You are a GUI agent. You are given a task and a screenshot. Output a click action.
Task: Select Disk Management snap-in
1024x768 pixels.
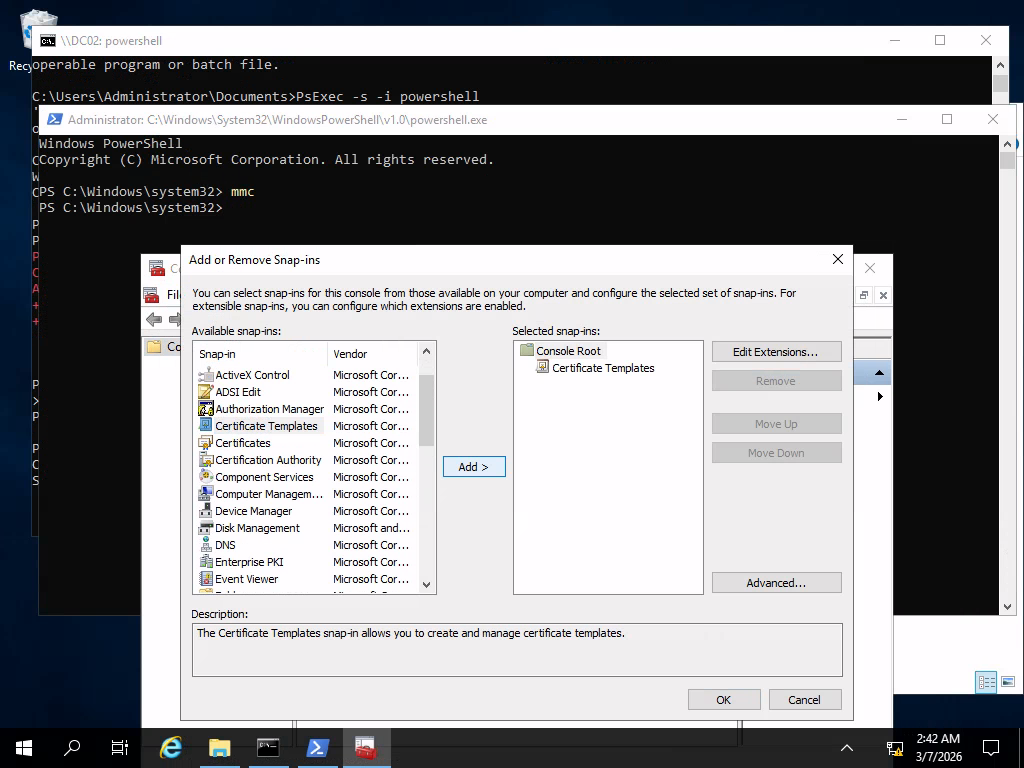(x=257, y=528)
